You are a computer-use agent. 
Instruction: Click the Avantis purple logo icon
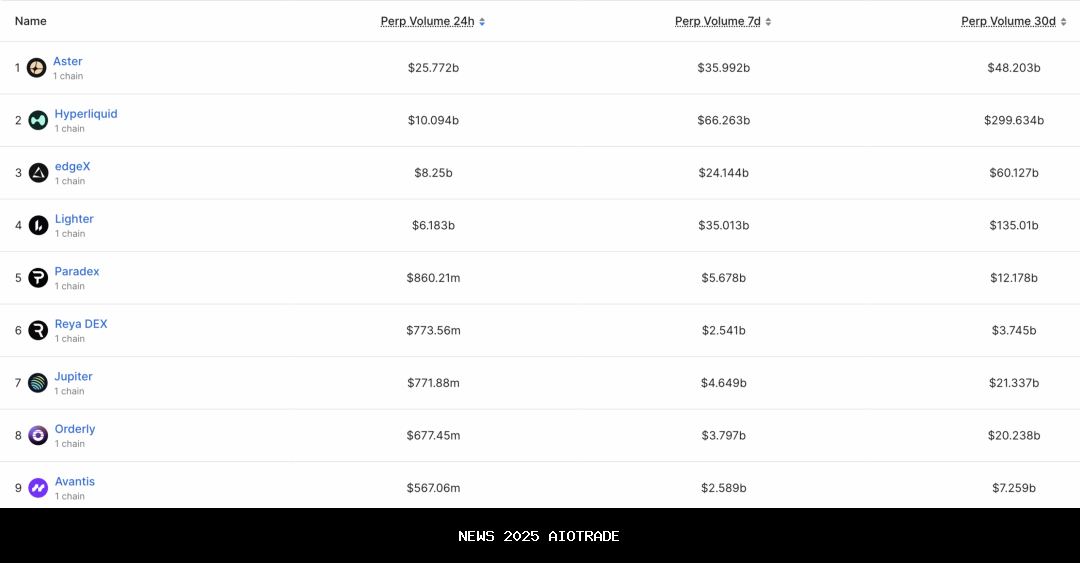pos(38,488)
